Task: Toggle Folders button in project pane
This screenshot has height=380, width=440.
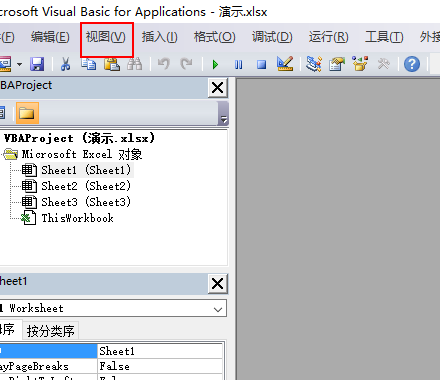Action: pos(27,113)
